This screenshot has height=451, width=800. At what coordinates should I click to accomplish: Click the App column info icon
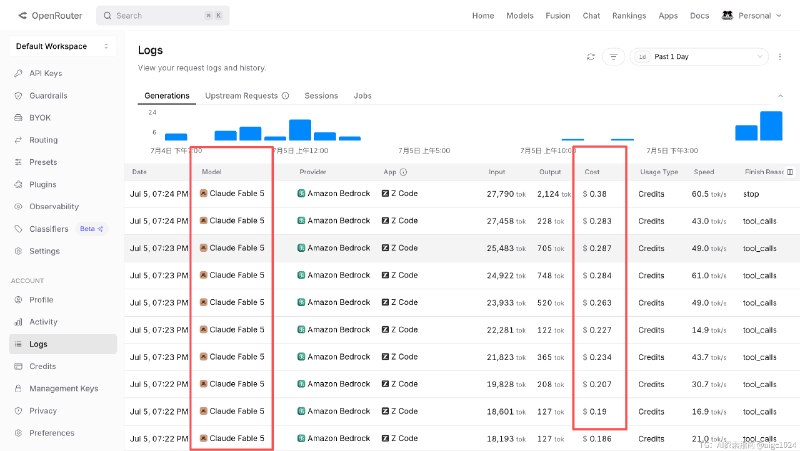[404, 172]
